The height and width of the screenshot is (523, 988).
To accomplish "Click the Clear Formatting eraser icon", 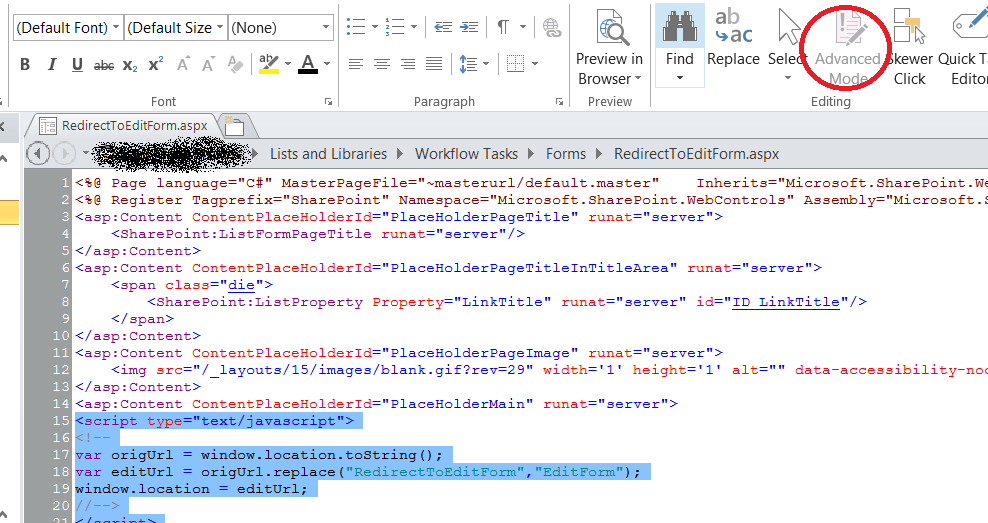I will pyautogui.click(x=235, y=64).
